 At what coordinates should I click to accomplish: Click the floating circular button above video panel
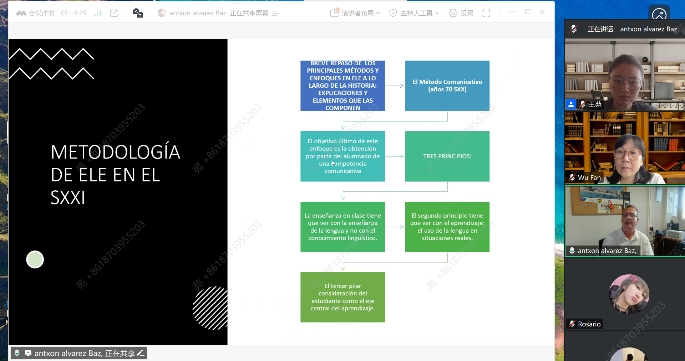pyautogui.click(x=659, y=14)
